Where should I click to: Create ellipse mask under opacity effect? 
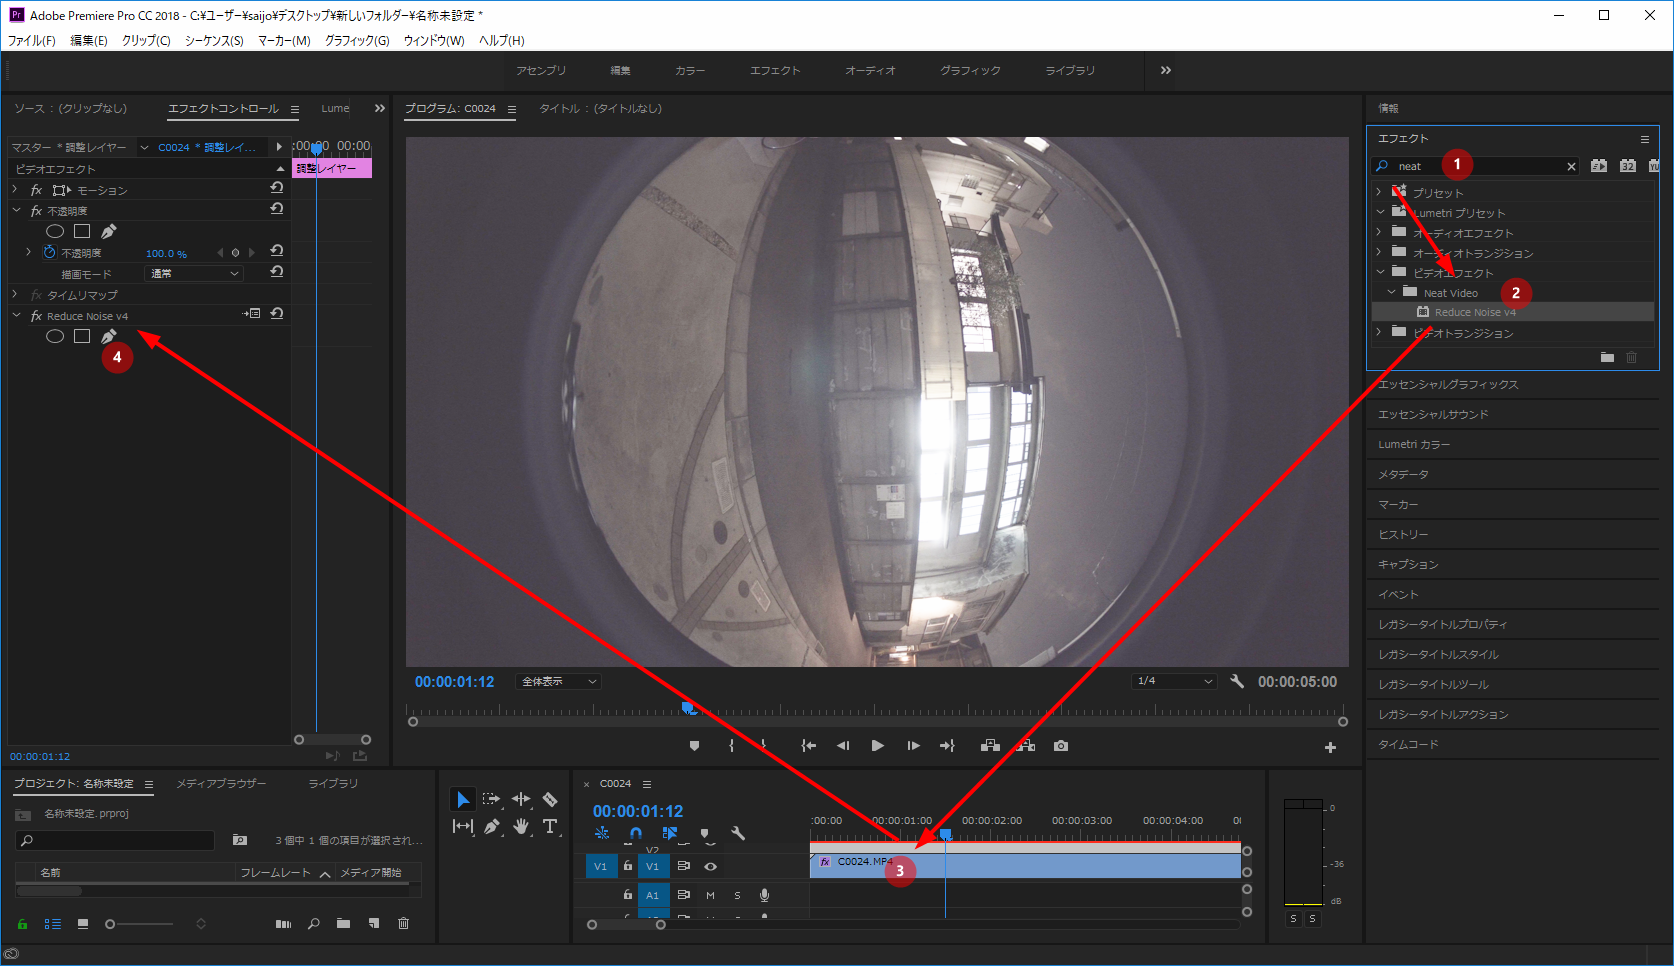[55, 231]
